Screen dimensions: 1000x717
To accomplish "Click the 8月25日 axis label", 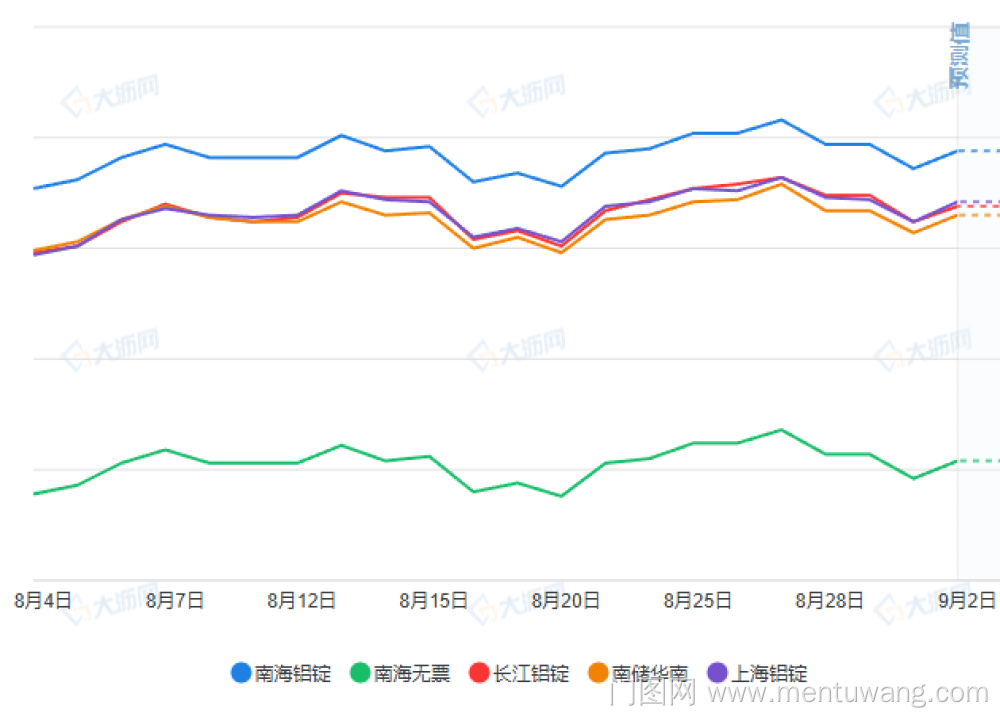I will pyautogui.click(x=697, y=600).
